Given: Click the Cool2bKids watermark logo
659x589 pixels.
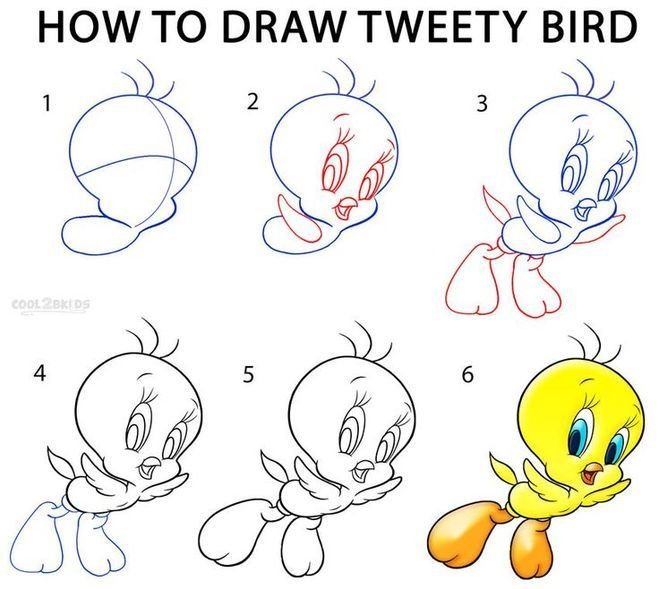Looking at the screenshot, I should (x=51, y=304).
